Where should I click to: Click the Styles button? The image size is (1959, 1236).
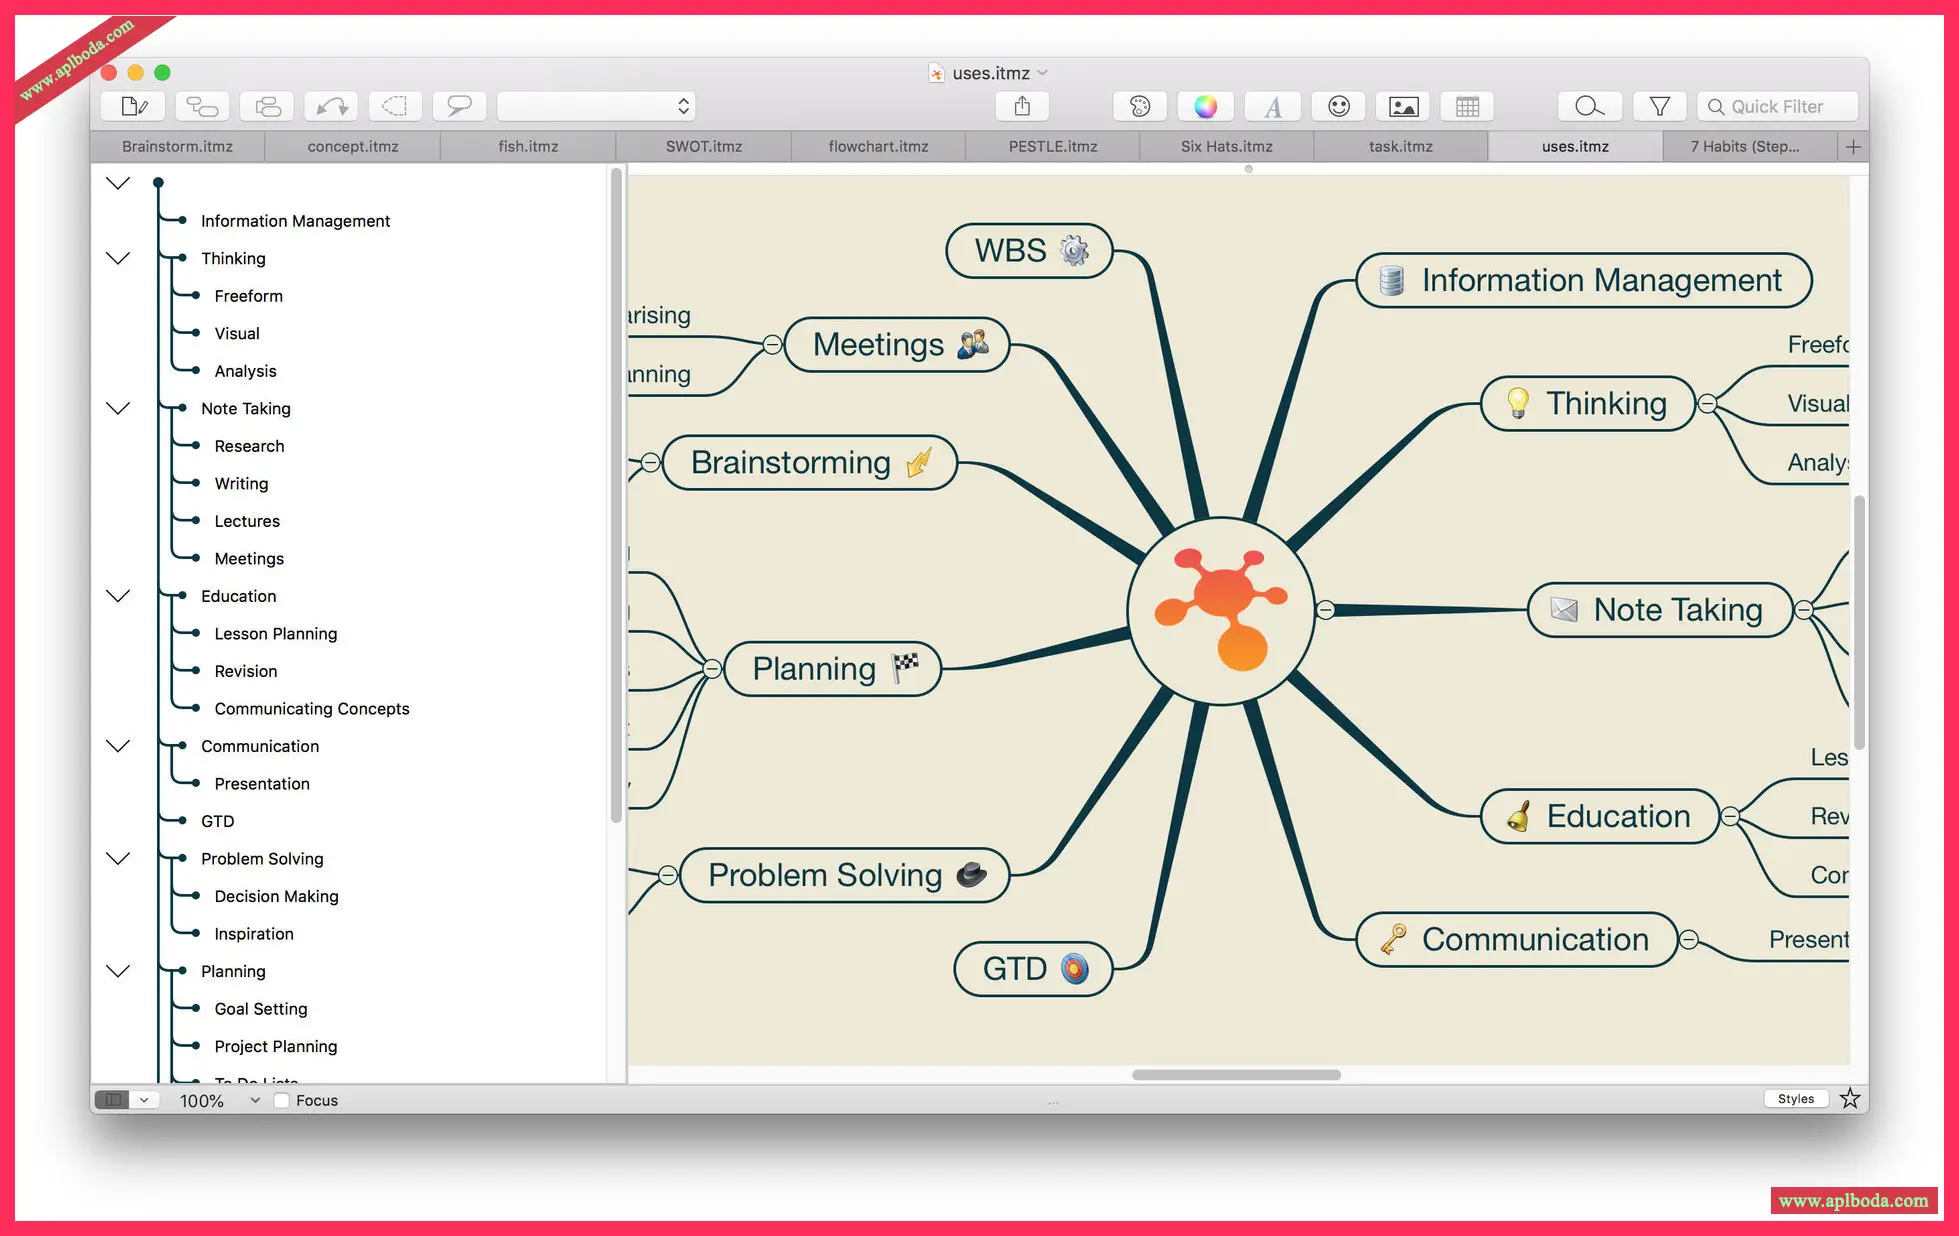click(x=1795, y=1098)
